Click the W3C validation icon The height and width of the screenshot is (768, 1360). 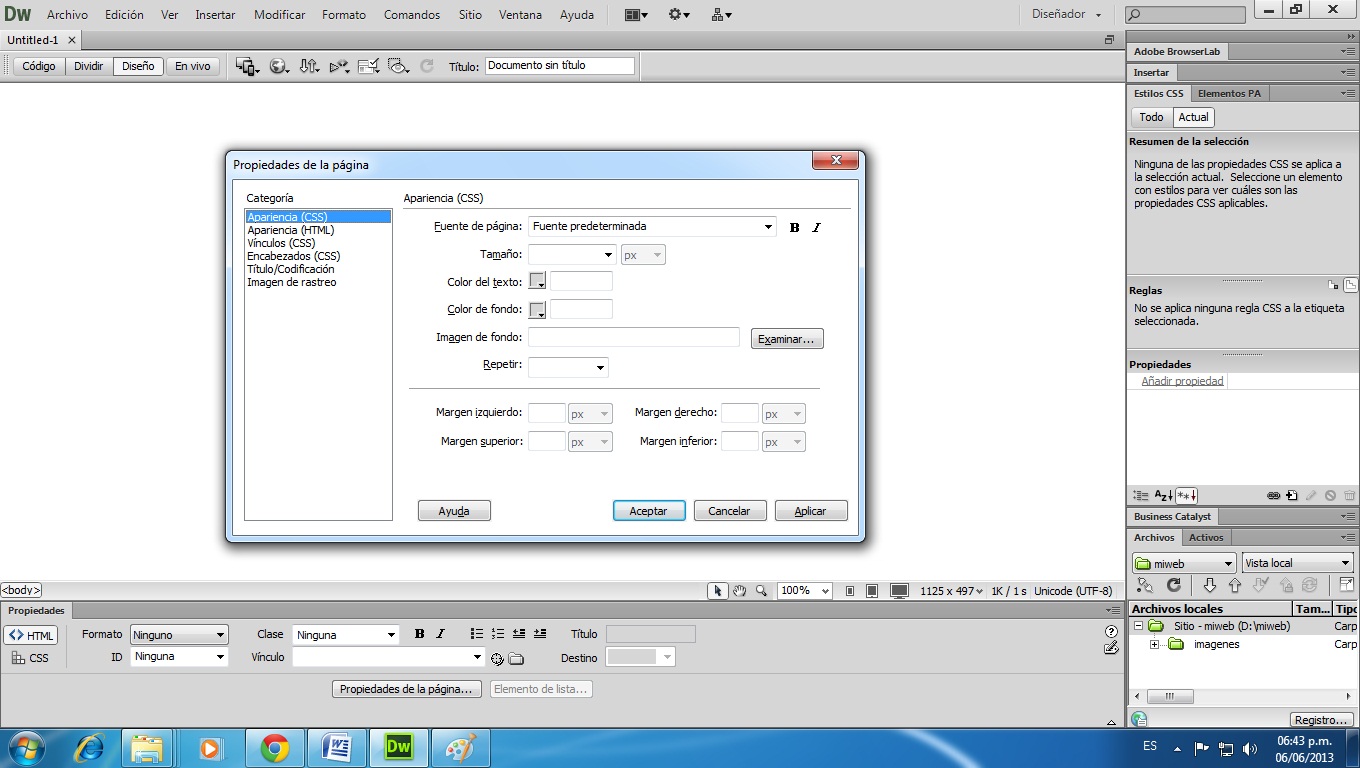[340, 66]
